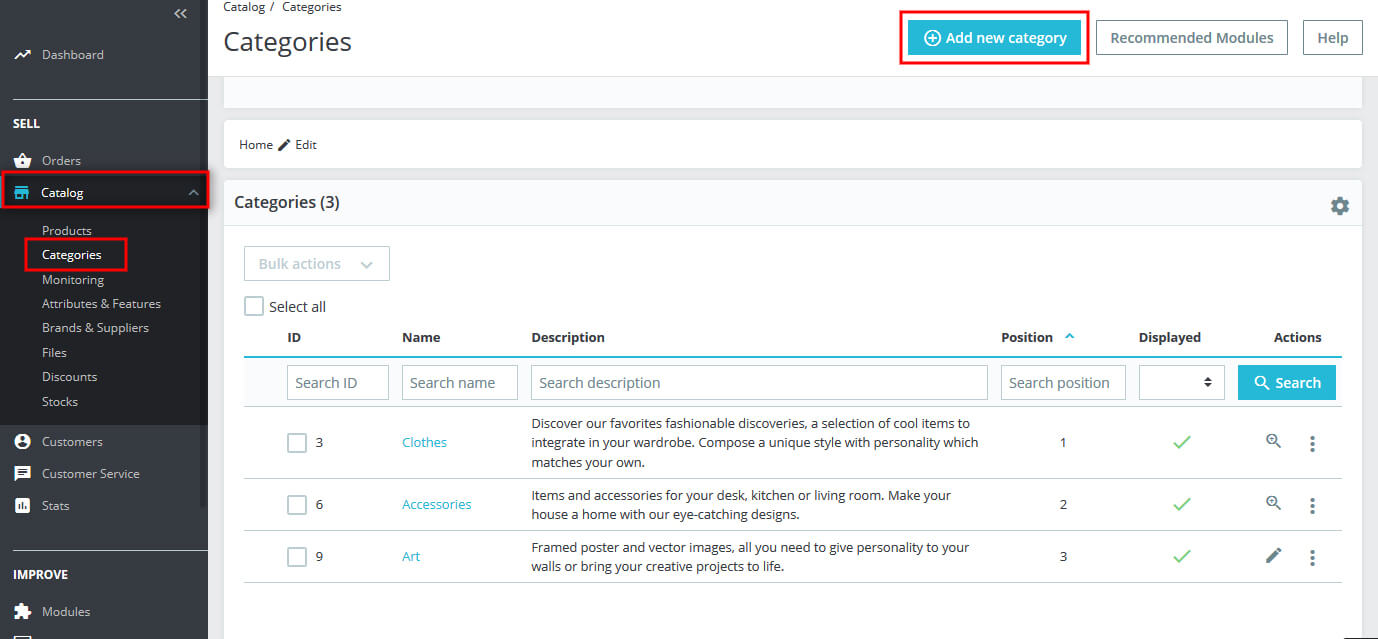The height and width of the screenshot is (639, 1378).
Task: Open the Accessories category link
Action: point(436,505)
